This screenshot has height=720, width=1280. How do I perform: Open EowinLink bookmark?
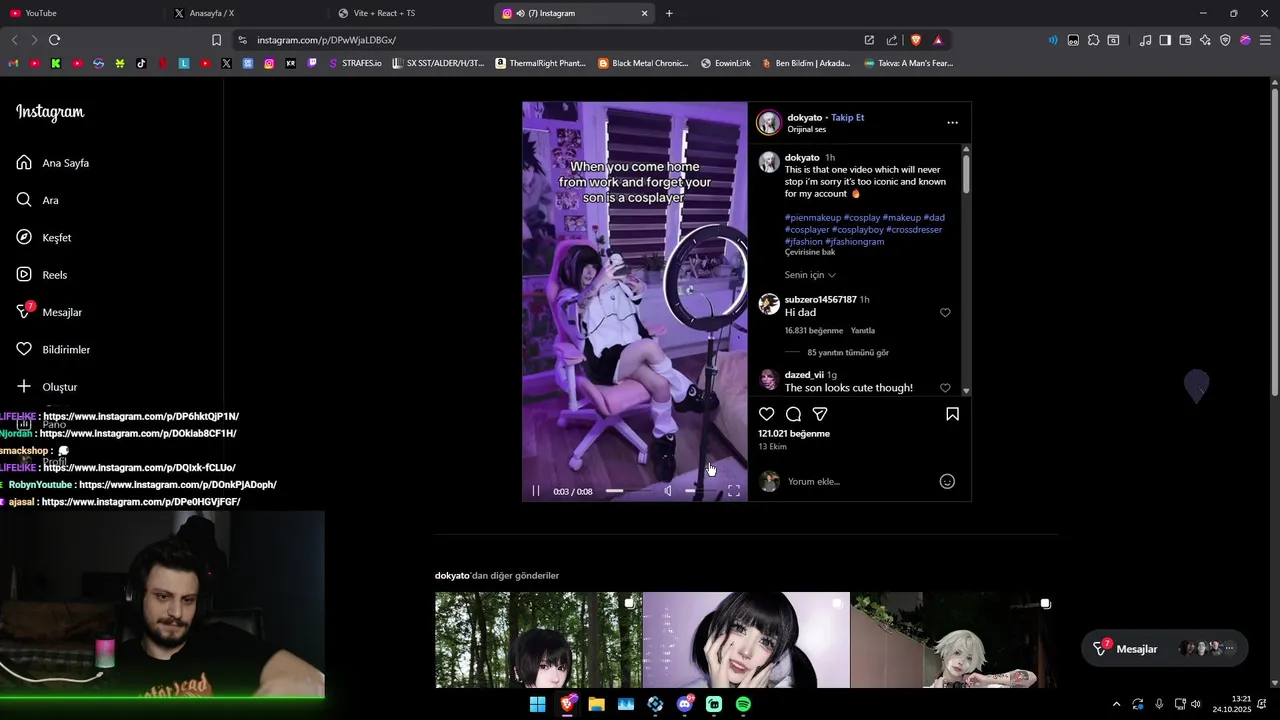(x=726, y=63)
